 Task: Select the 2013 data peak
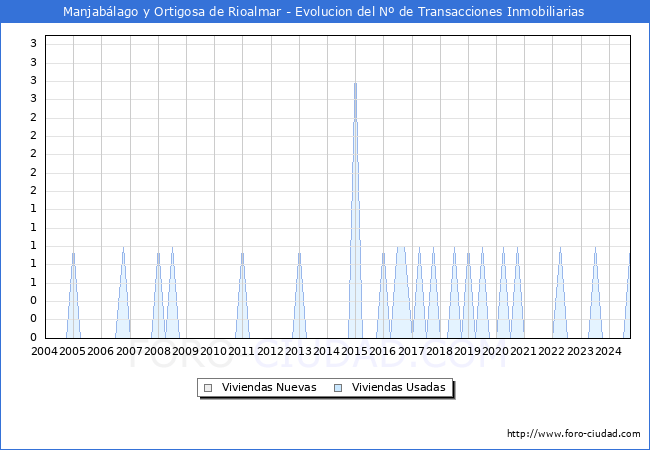tap(299, 295)
